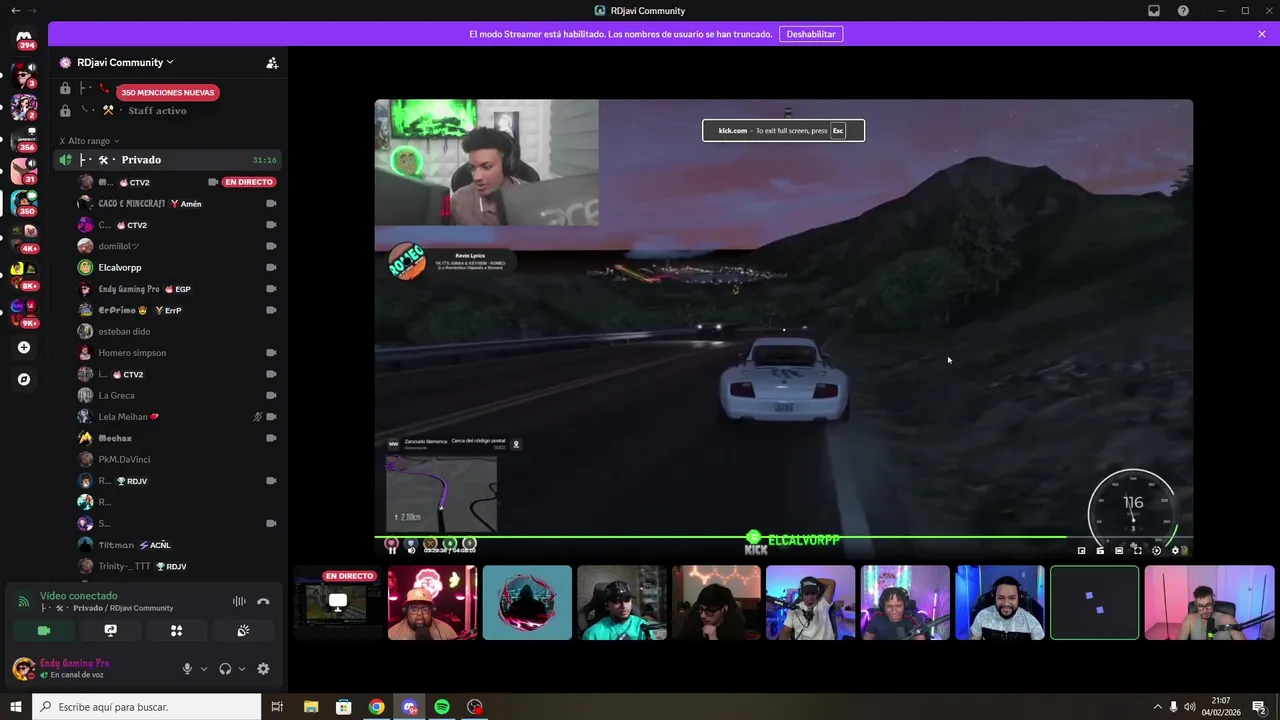1280x720 pixels.
Task: Open the EN DIRECTO stream thumbnail tile
Action: coord(337,602)
